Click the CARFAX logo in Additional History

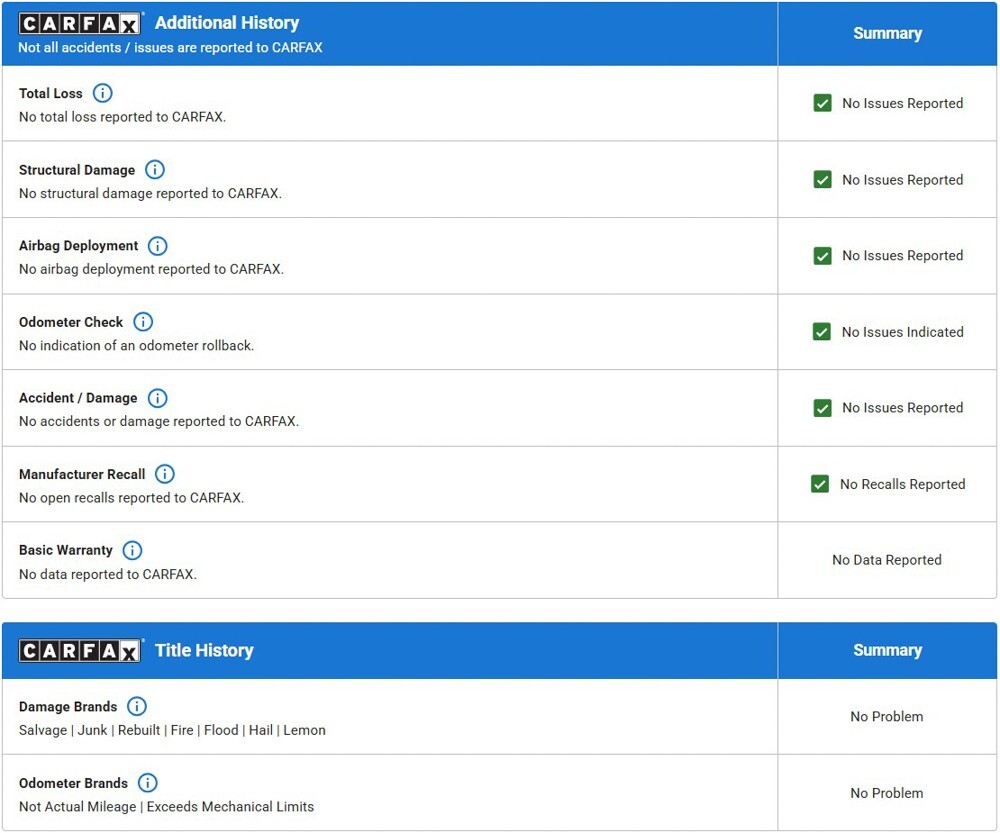(x=80, y=24)
